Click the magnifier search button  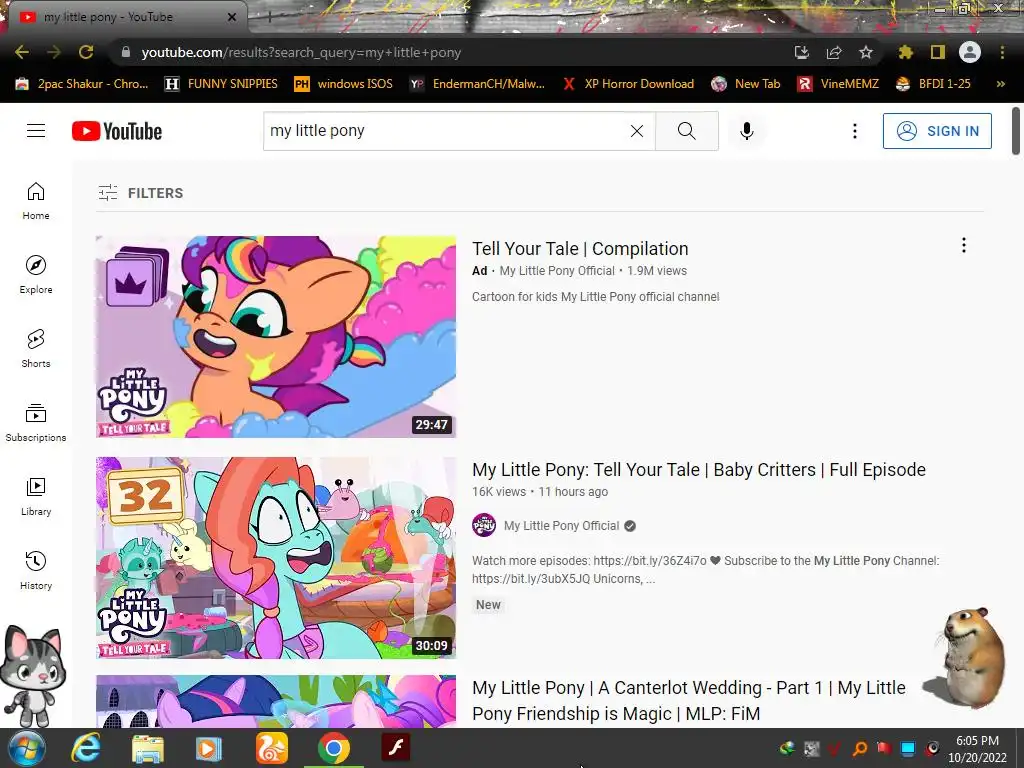686,131
